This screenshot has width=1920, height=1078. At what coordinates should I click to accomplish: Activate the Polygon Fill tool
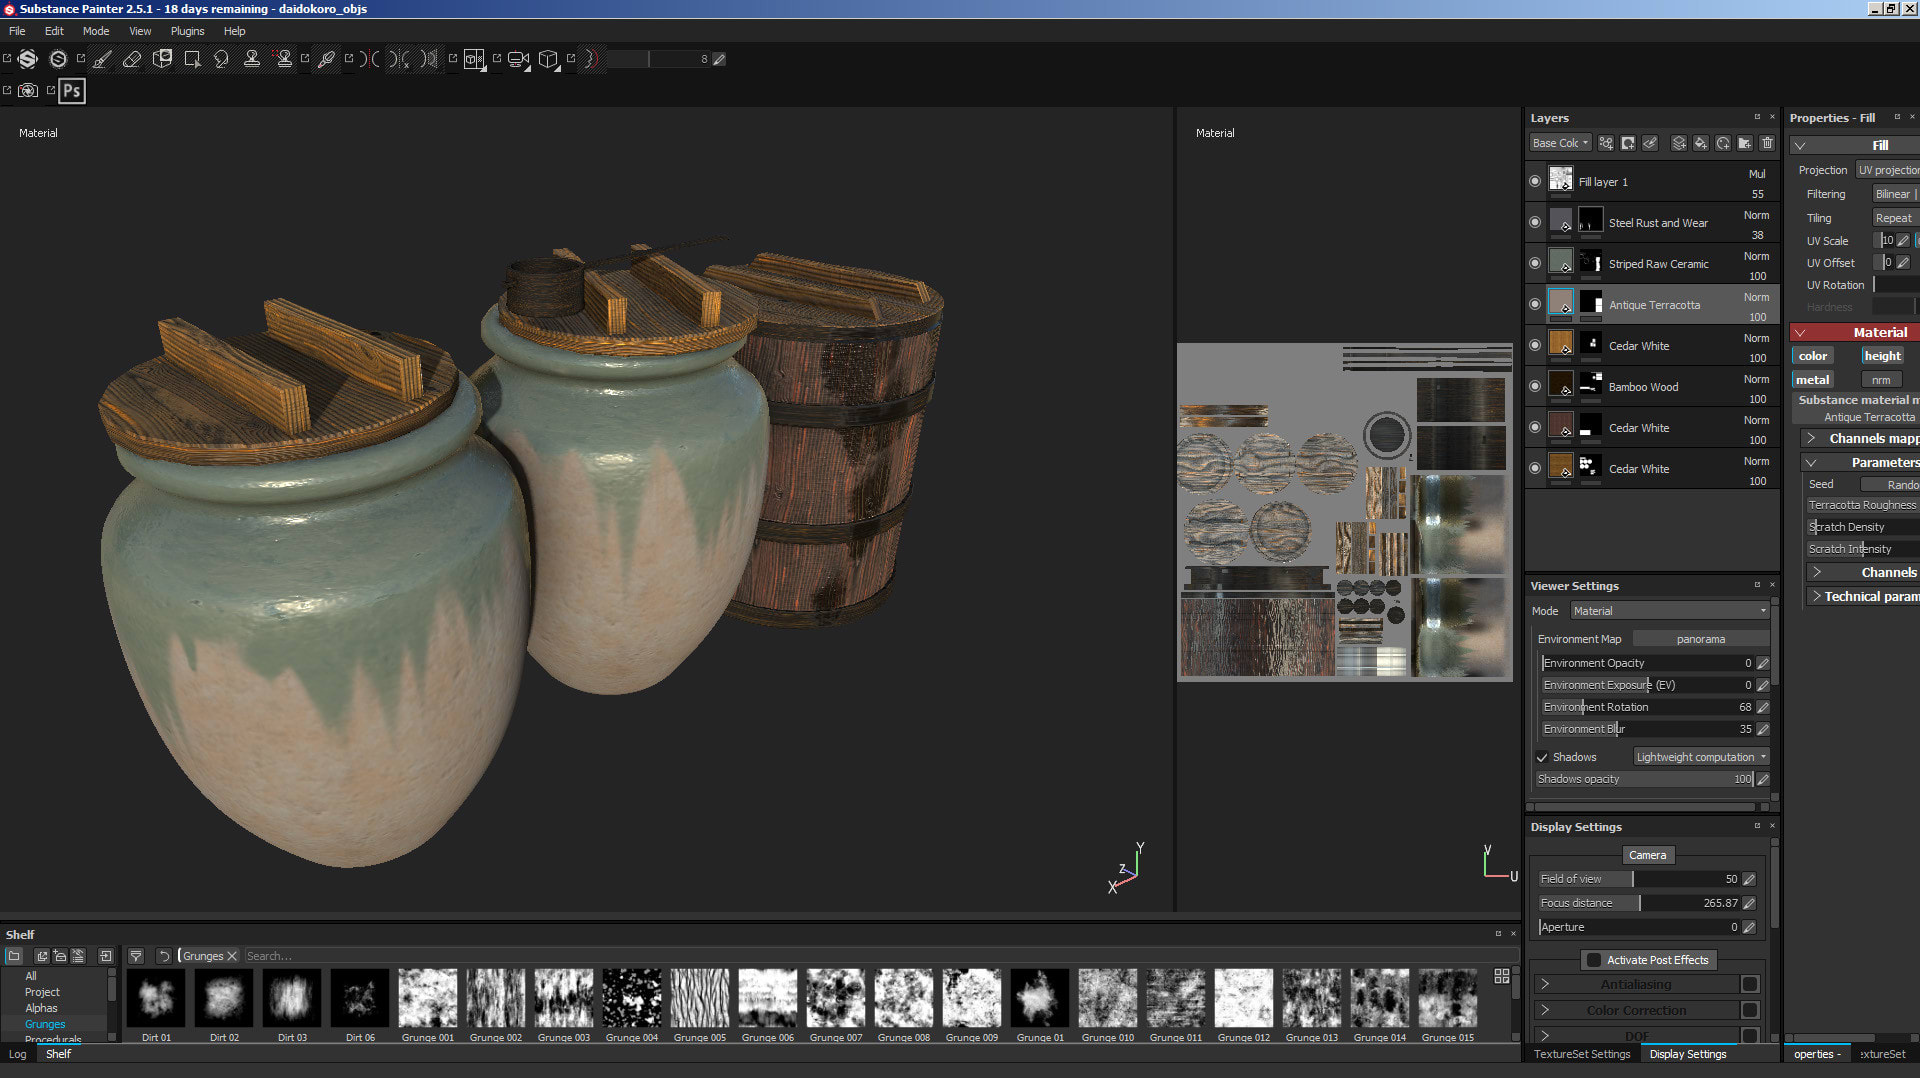[192, 59]
